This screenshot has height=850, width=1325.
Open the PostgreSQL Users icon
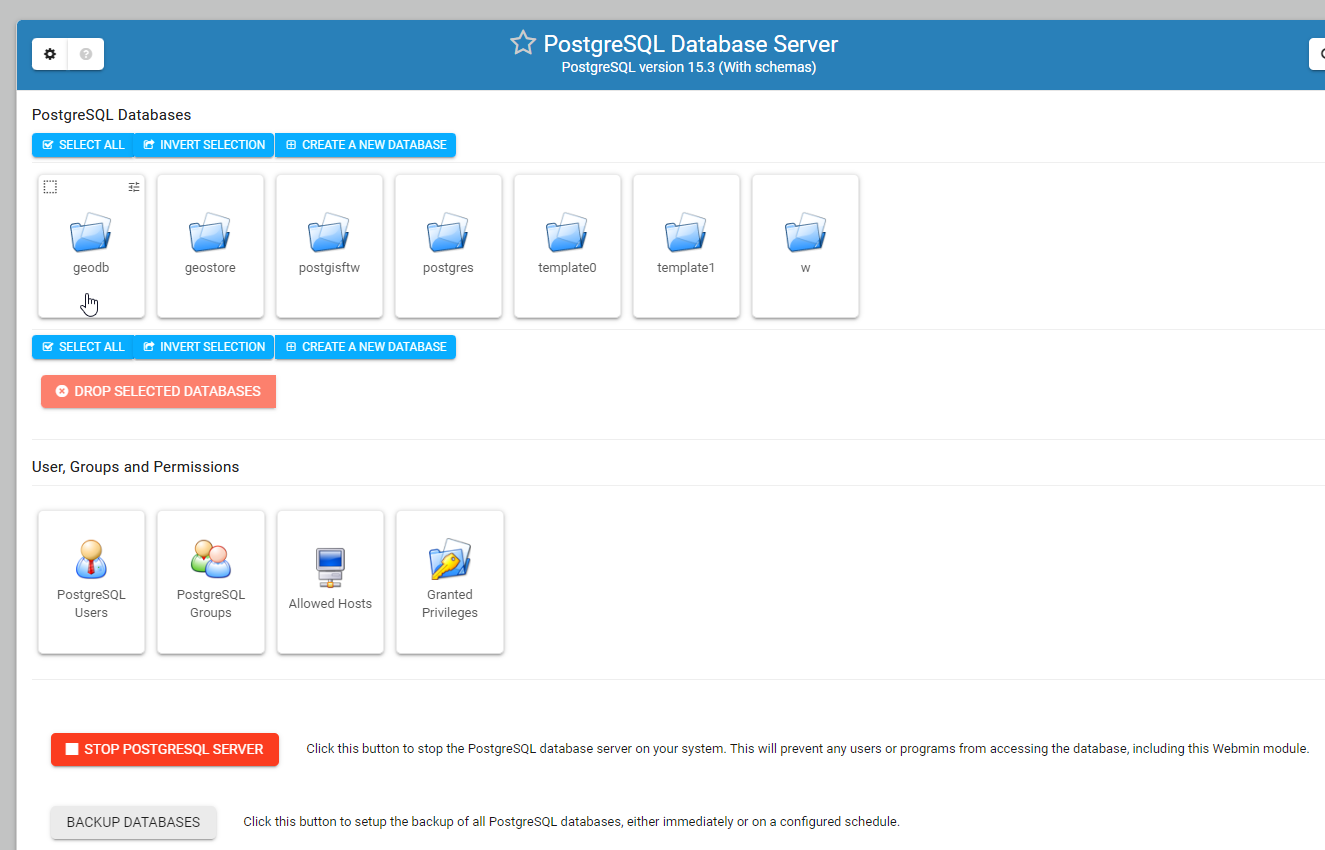point(91,559)
